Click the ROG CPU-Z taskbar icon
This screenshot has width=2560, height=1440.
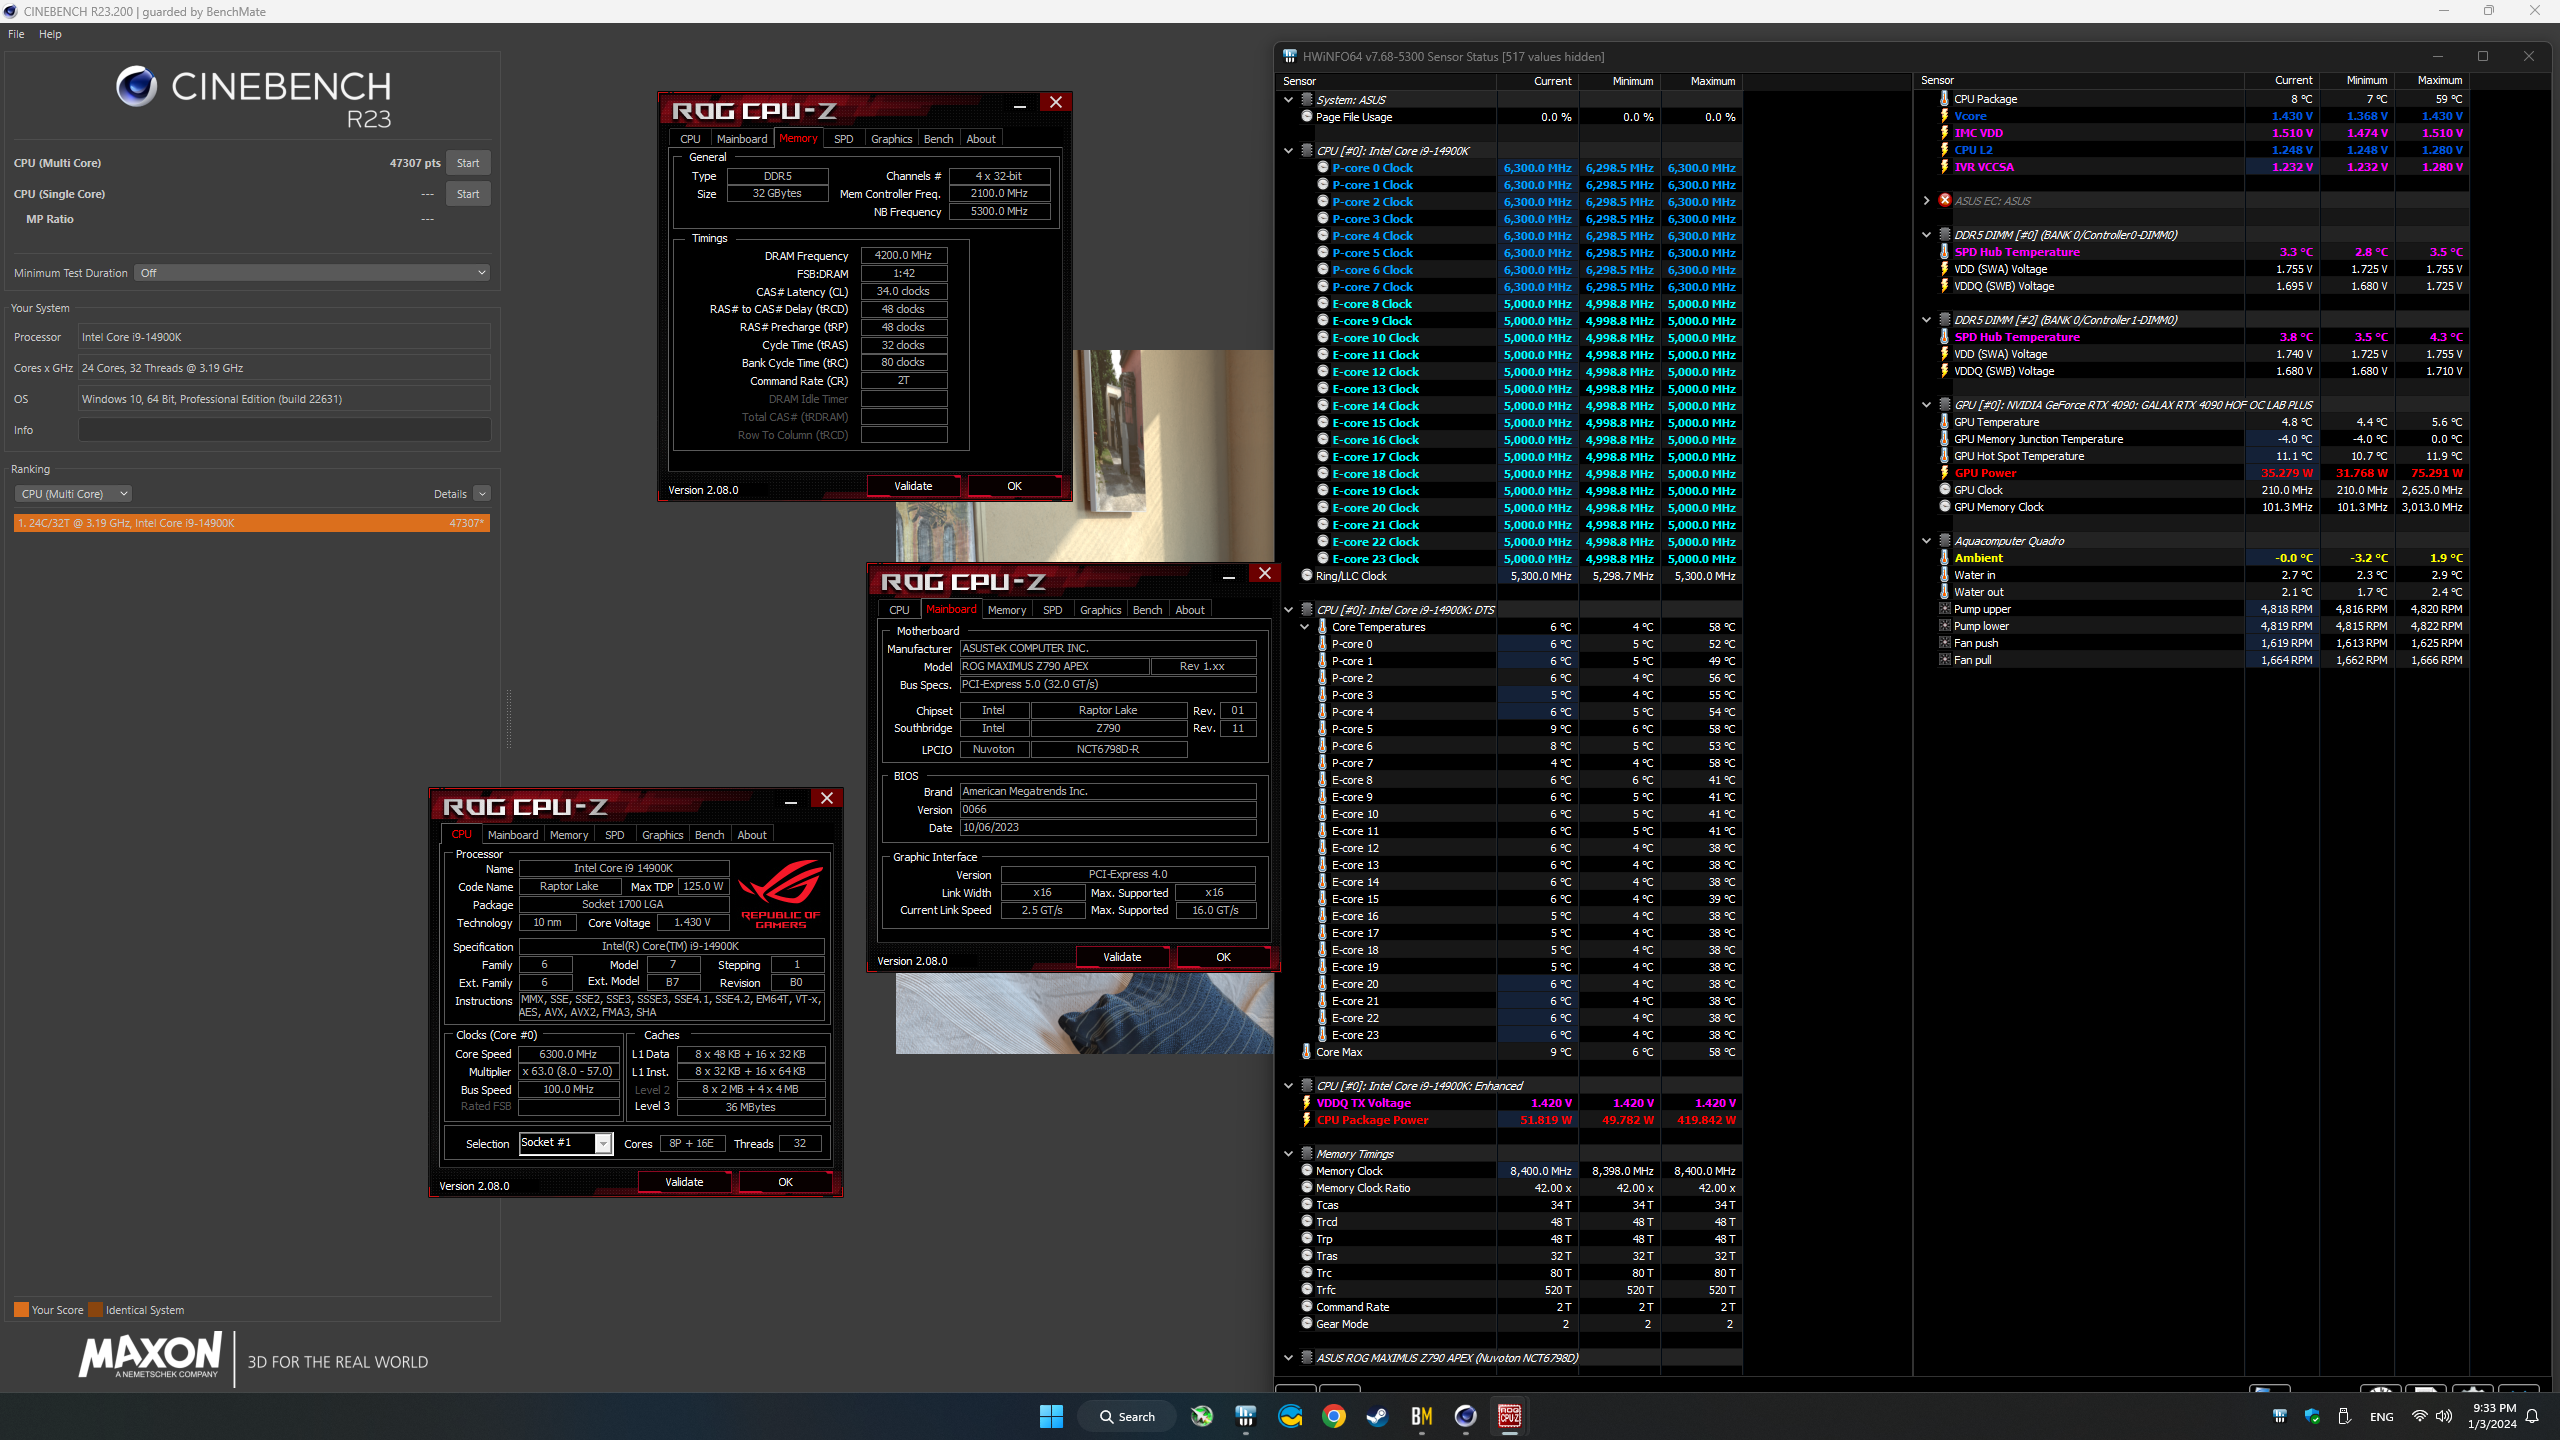[1509, 1416]
